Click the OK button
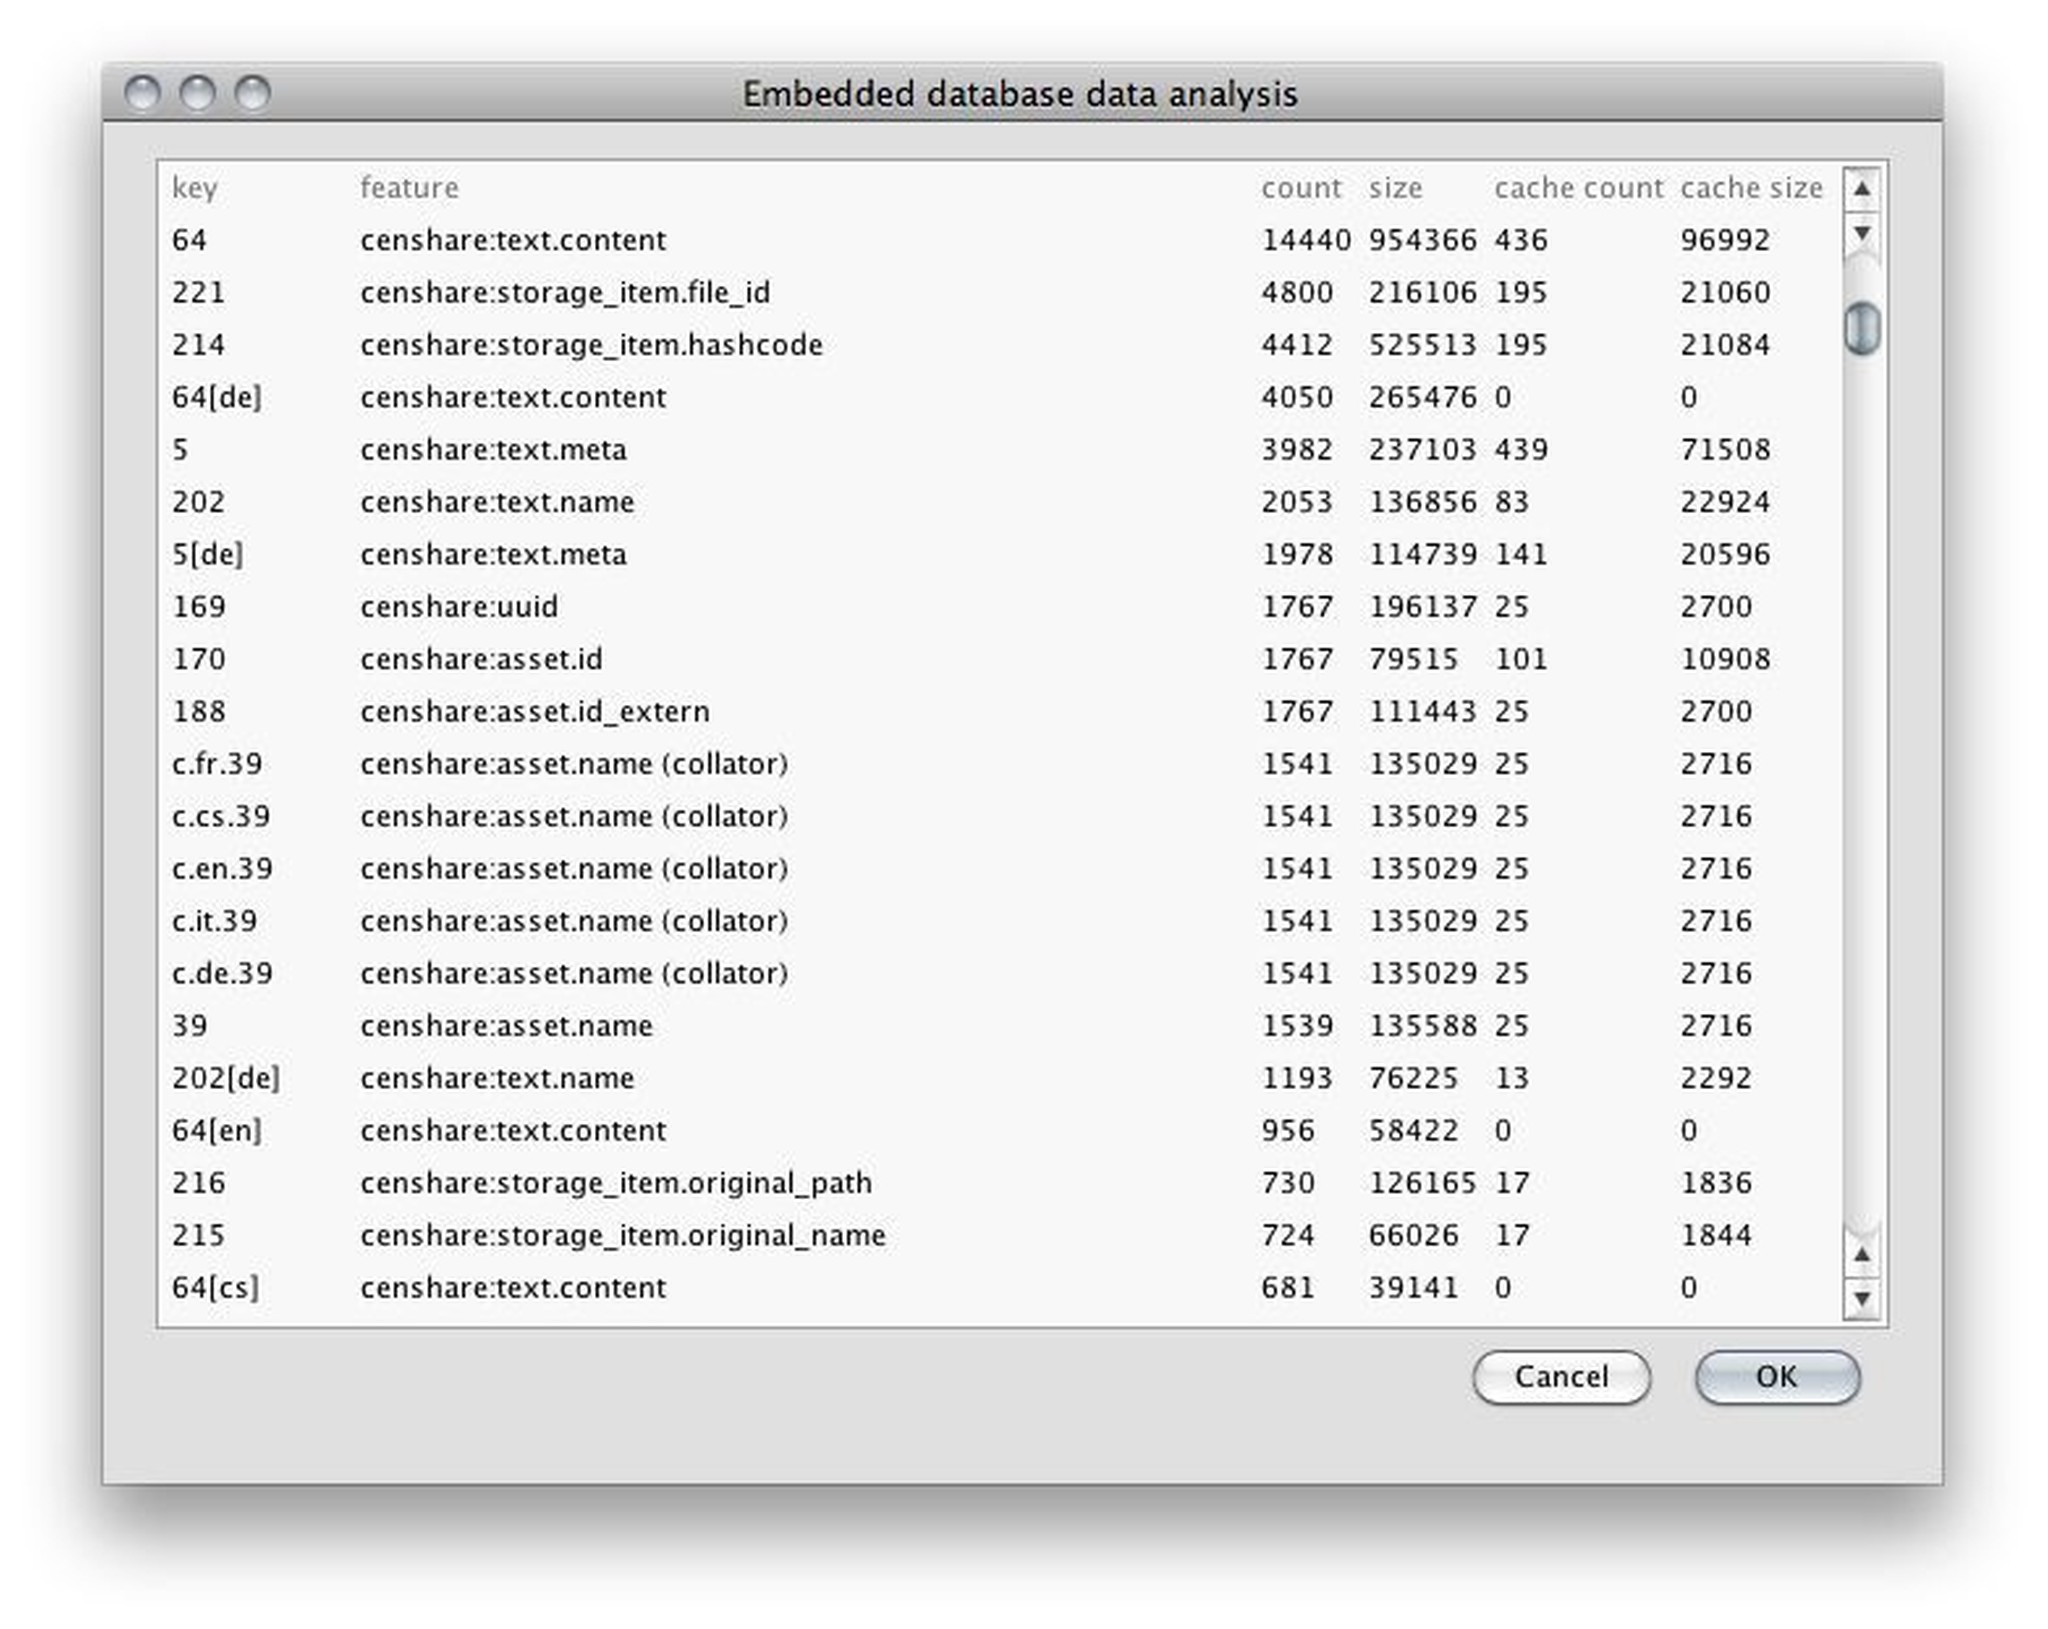Screen dimensions: 2048x1629 1777,1377
